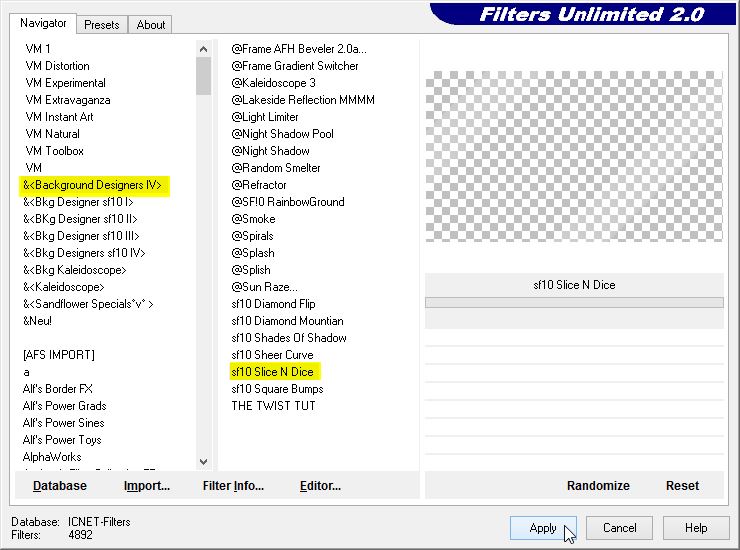Select &<Bkg Designer sf10 I> category
Image resolution: width=740 pixels, height=550 pixels.
[78, 202]
